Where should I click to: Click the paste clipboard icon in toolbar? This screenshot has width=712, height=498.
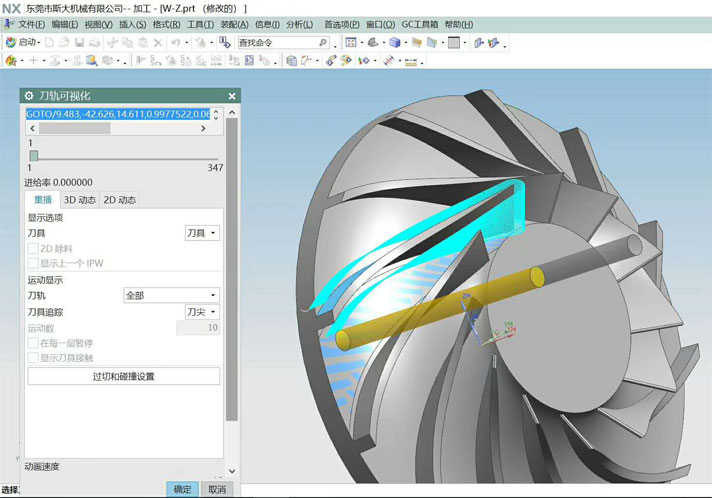click(142, 43)
